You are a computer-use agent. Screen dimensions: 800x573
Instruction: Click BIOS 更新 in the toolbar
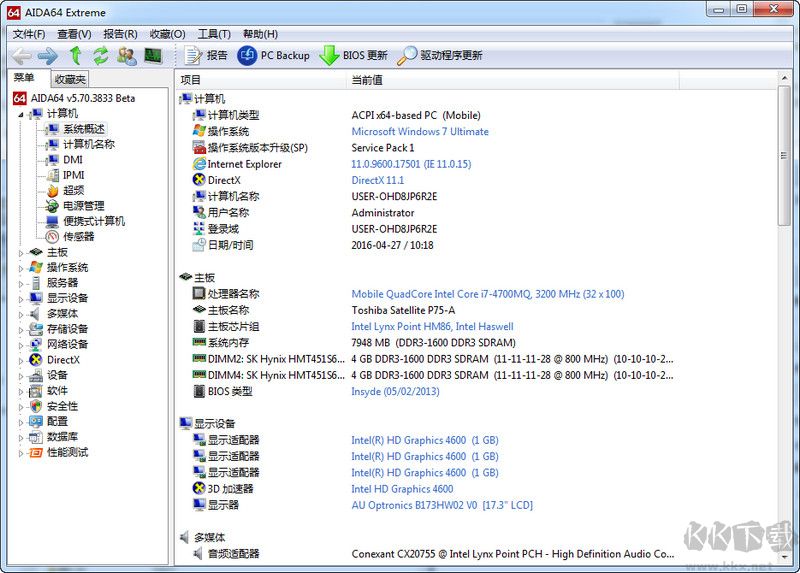pyautogui.click(x=354, y=56)
